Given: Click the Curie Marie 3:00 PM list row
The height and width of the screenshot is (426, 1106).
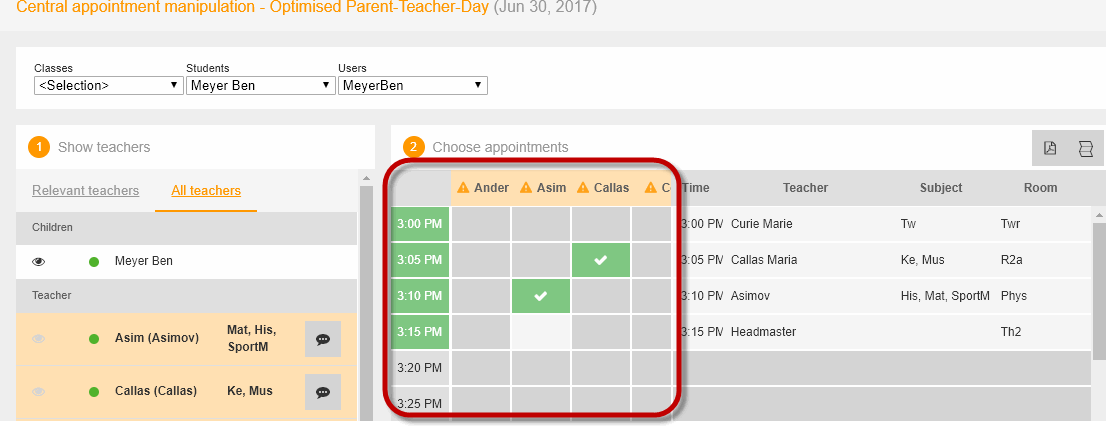Looking at the screenshot, I should click(x=884, y=224).
